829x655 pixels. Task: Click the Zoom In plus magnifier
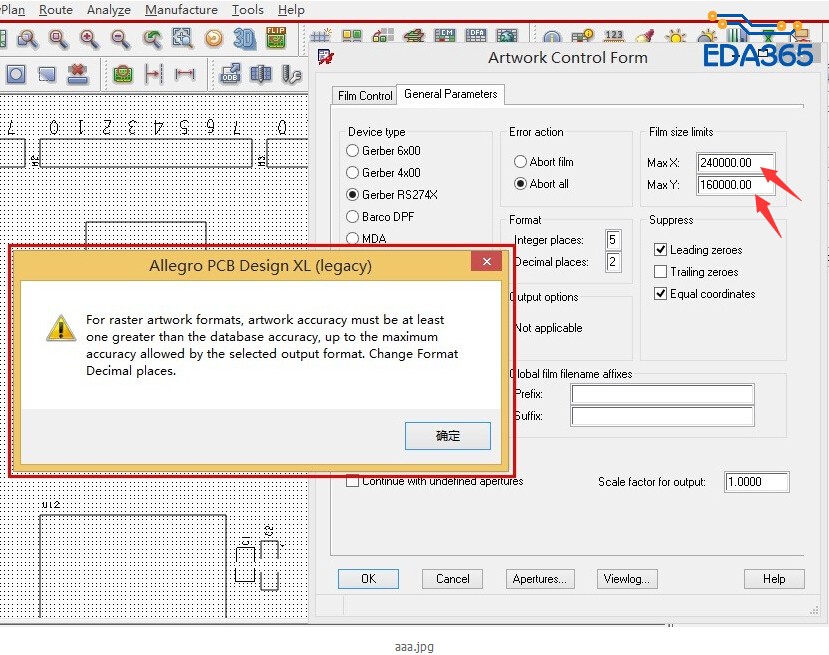click(89, 39)
